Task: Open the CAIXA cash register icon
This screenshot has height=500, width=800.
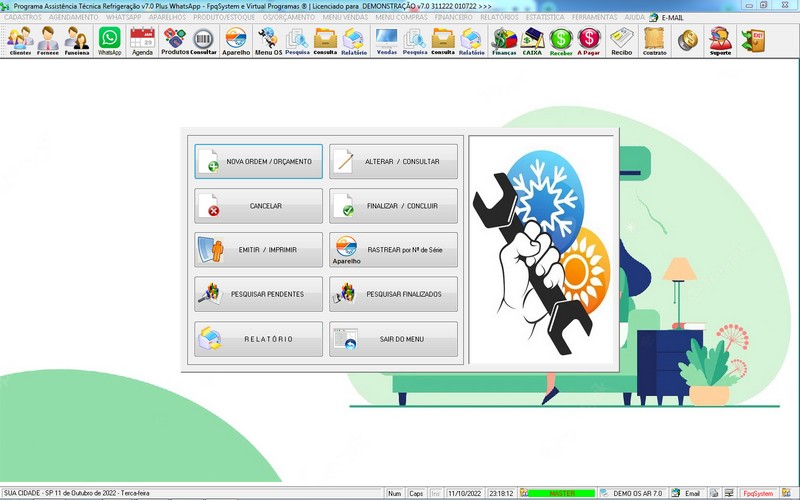Action: [x=532, y=41]
